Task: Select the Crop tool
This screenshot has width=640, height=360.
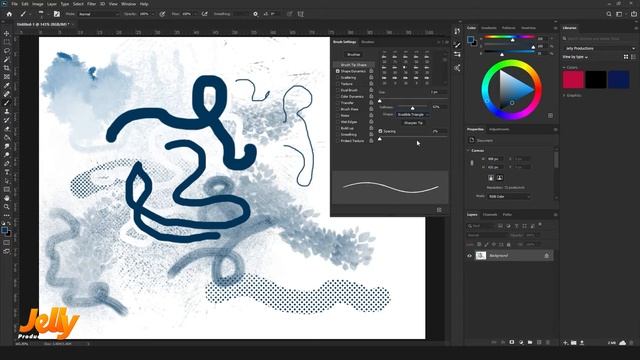Action: coord(7,68)
